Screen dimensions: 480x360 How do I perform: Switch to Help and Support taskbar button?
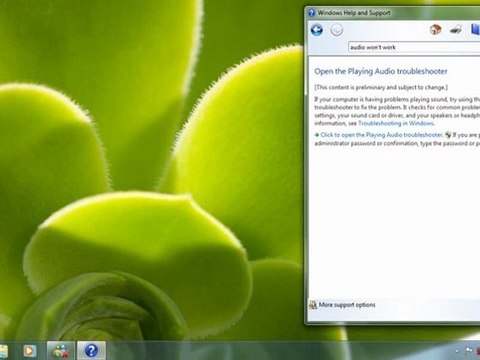(x=91, y=351)
